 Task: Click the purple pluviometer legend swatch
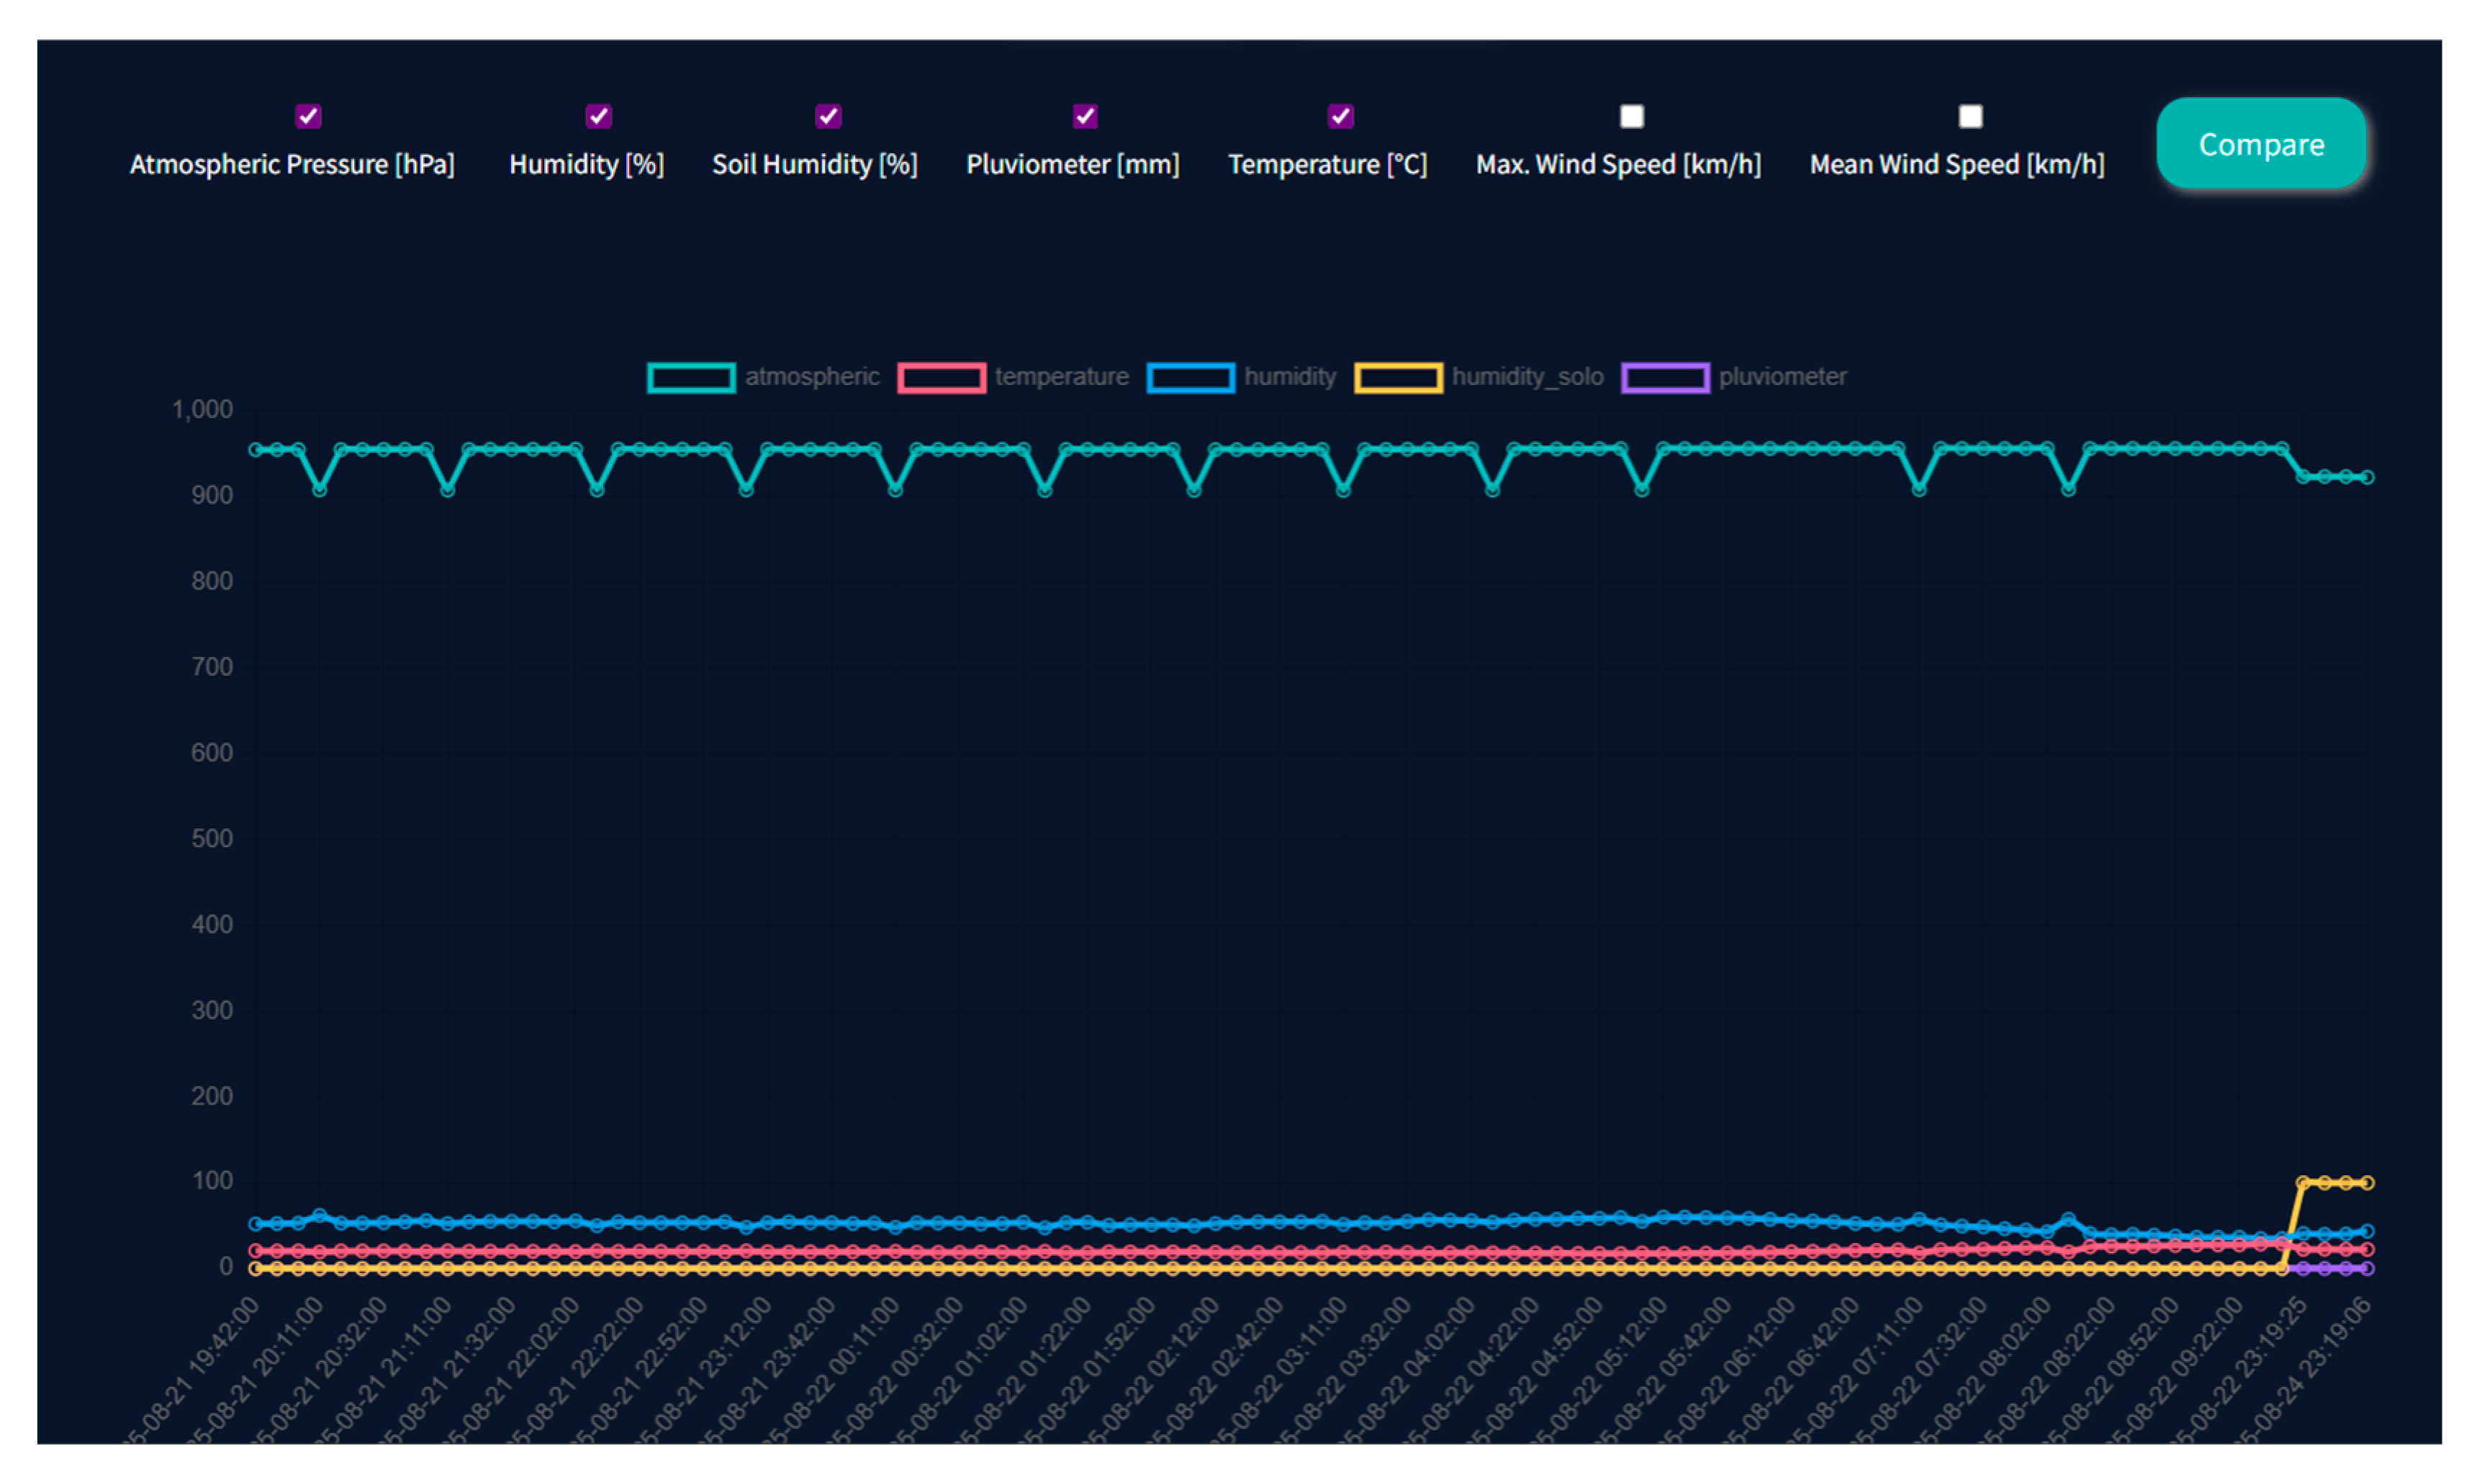(1664, 377)
